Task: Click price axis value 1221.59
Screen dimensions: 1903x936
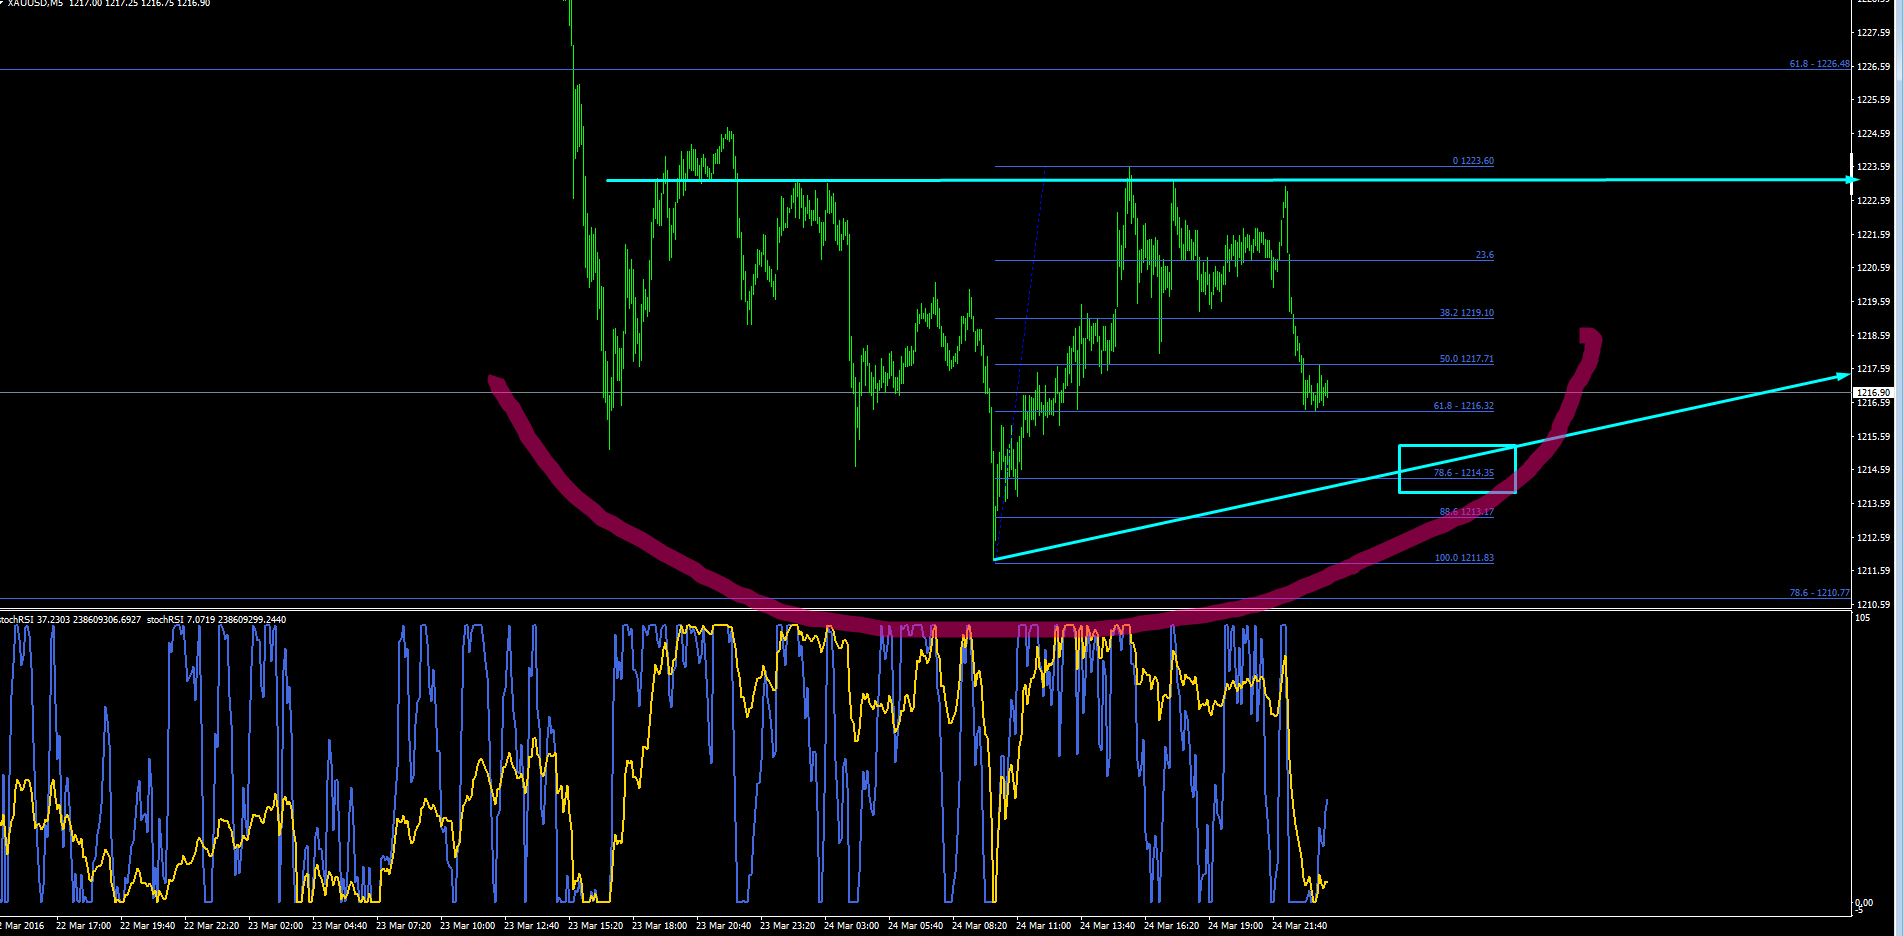Action: pyautogui.click(x=1873, y=235)
